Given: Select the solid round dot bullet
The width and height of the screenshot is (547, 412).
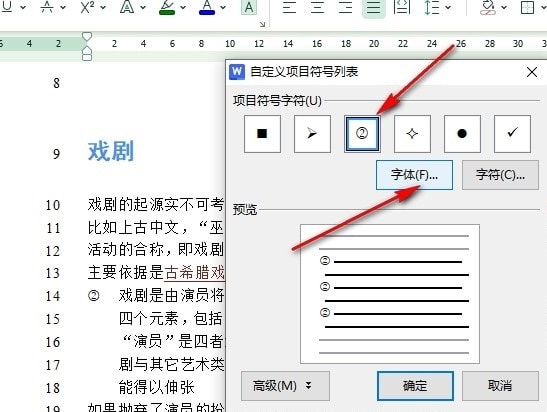Looking at the screenshot, I should 462,134.
